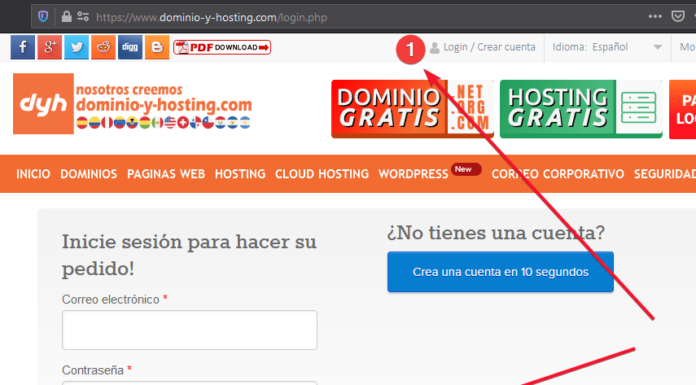This screenshot has height=385, width=696.
Task: Open the Login / Crear cuenta link
Action: (483, 47)
